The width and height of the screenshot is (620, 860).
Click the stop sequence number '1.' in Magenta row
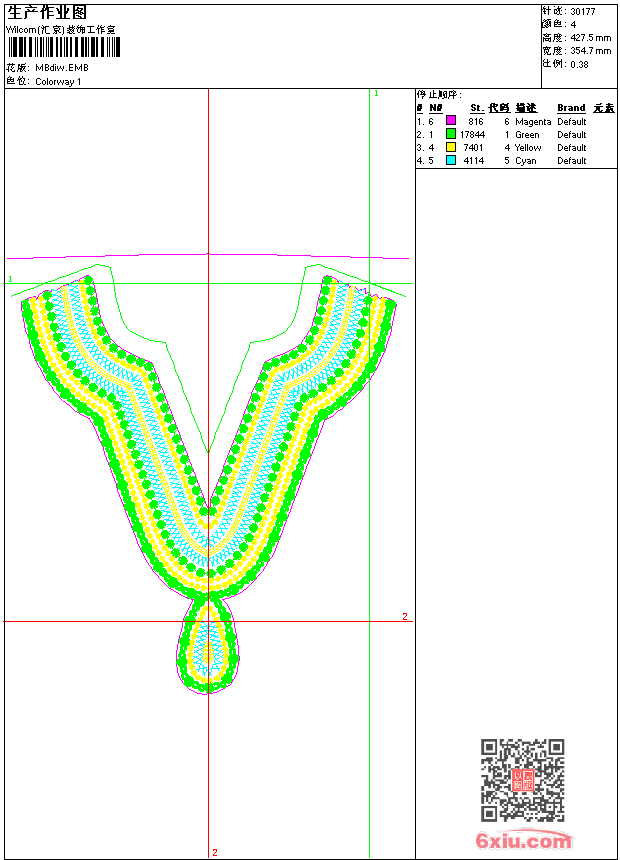(420, 121)
